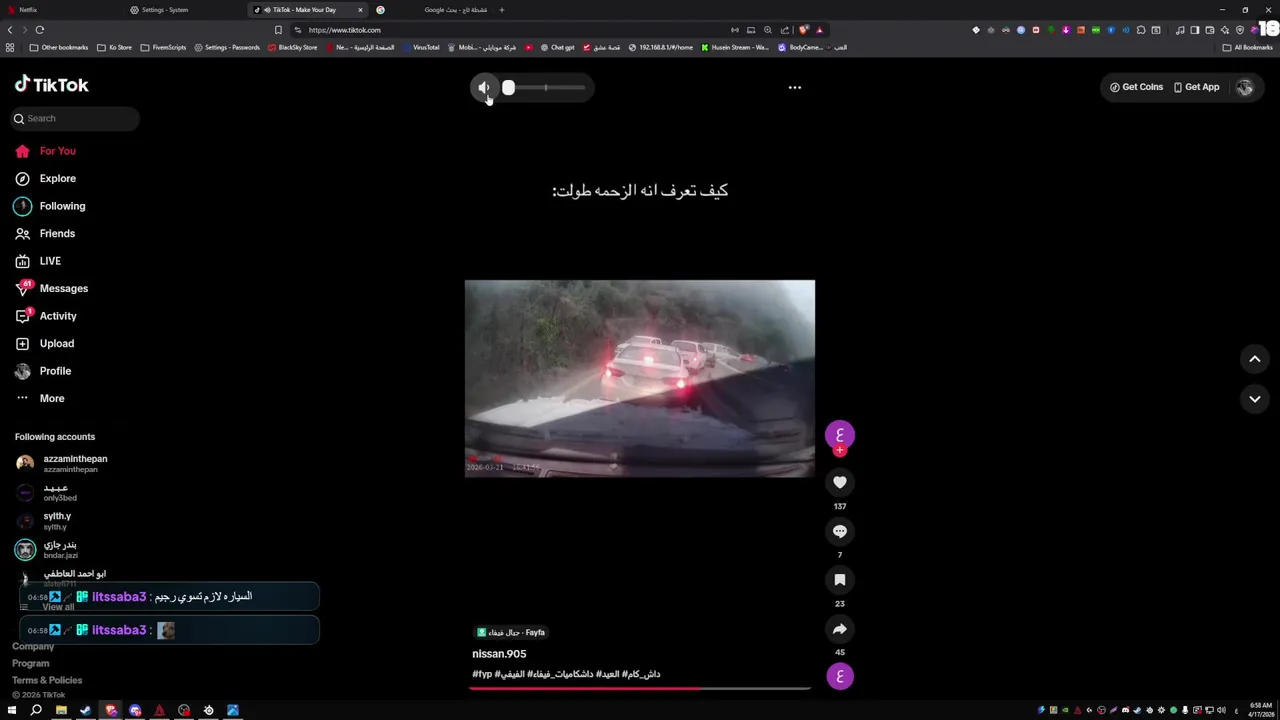
Task: Open the Windows Start menu
Action: [x=11, y=710]
